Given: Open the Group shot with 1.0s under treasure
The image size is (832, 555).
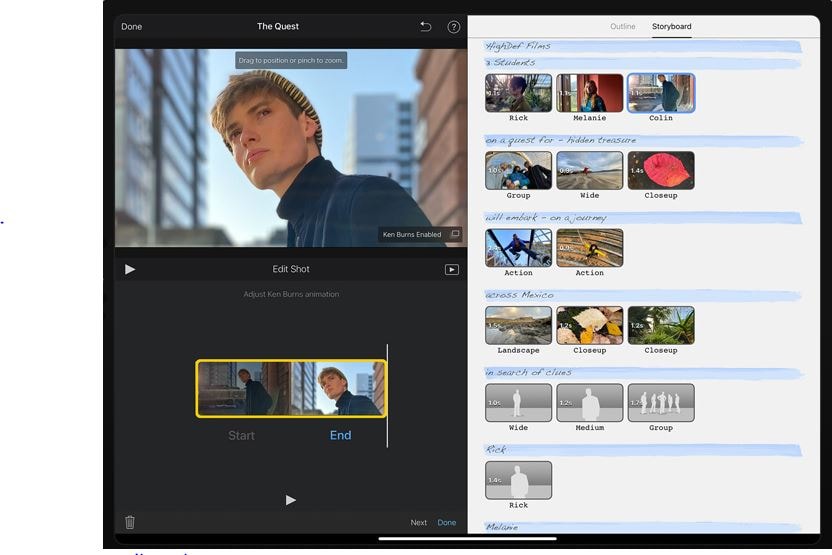Looking at the screenshot, I should (518, 170).
